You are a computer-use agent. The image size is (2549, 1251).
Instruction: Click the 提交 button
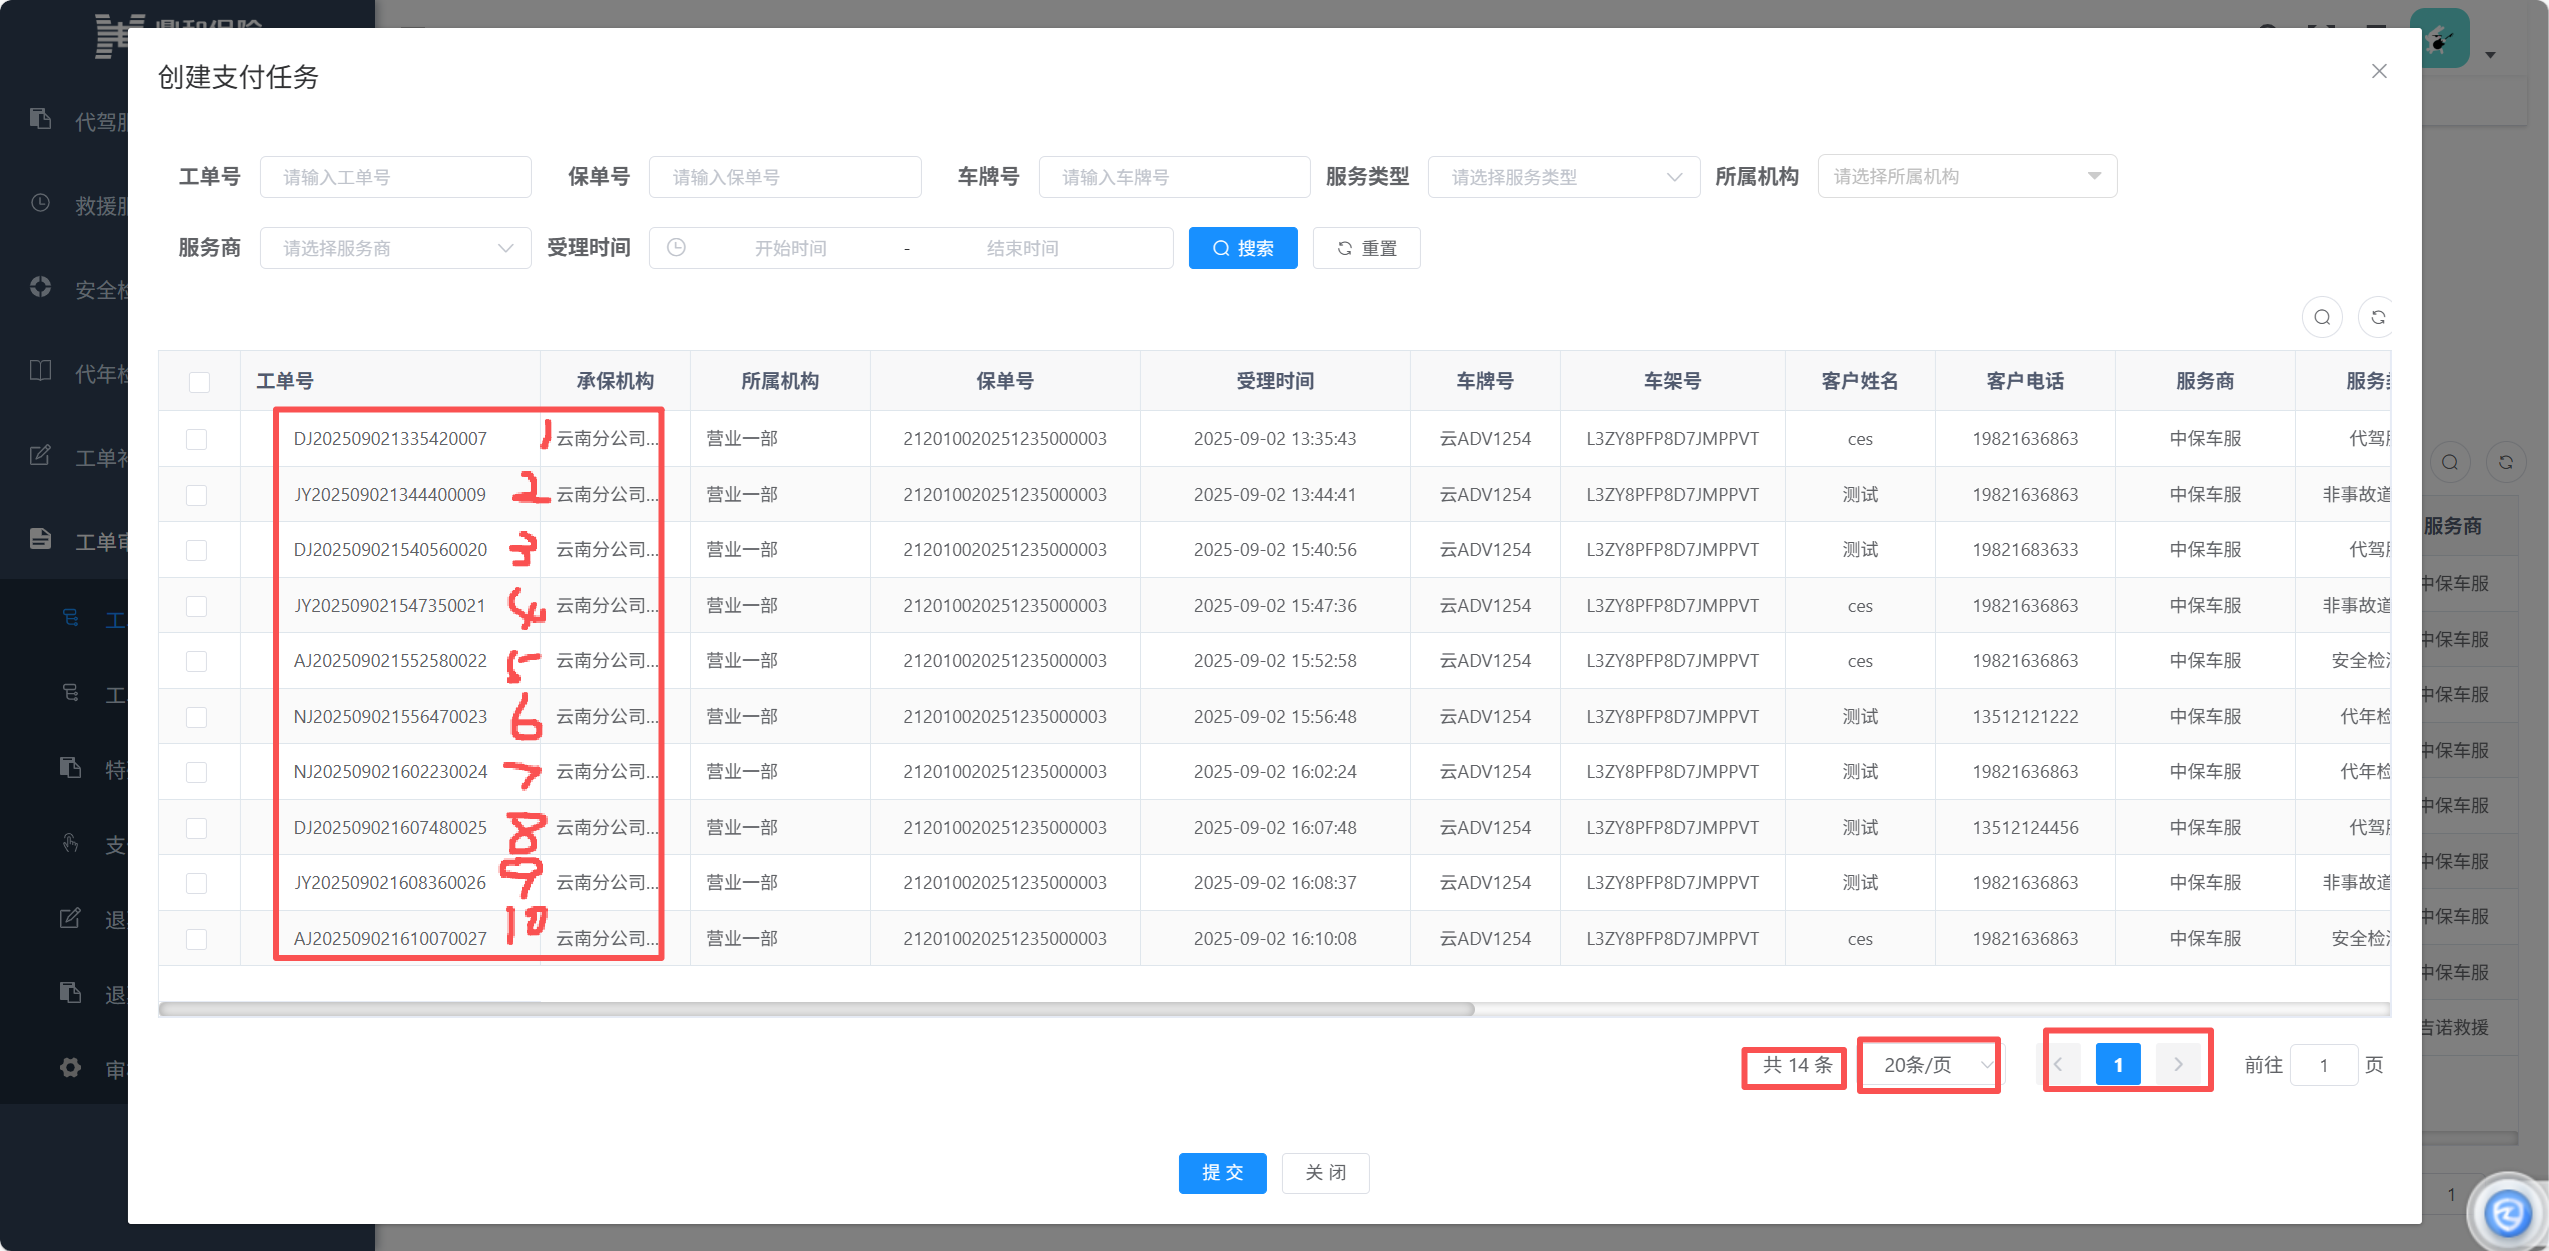[x=1222, y=1172]
